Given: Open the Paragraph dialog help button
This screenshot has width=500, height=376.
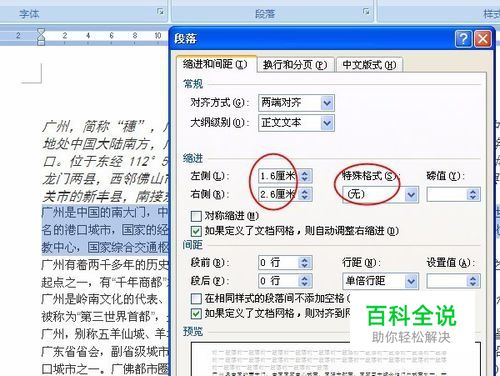Looking at the screenshot, I should point(463,39).
